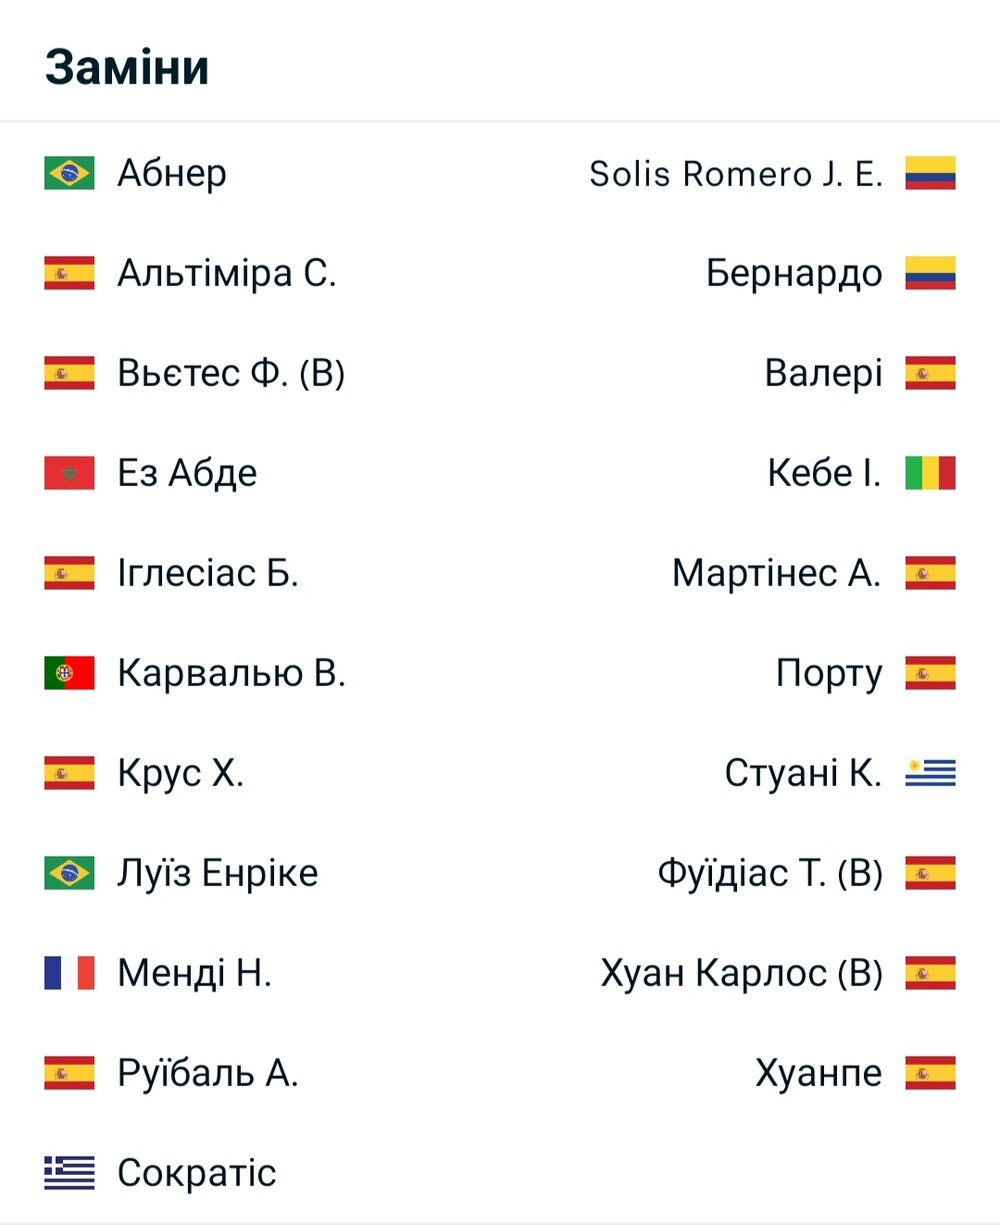Open player Валері
This screenshot has height=1225, width=1000.
click(x=824, y=373)
